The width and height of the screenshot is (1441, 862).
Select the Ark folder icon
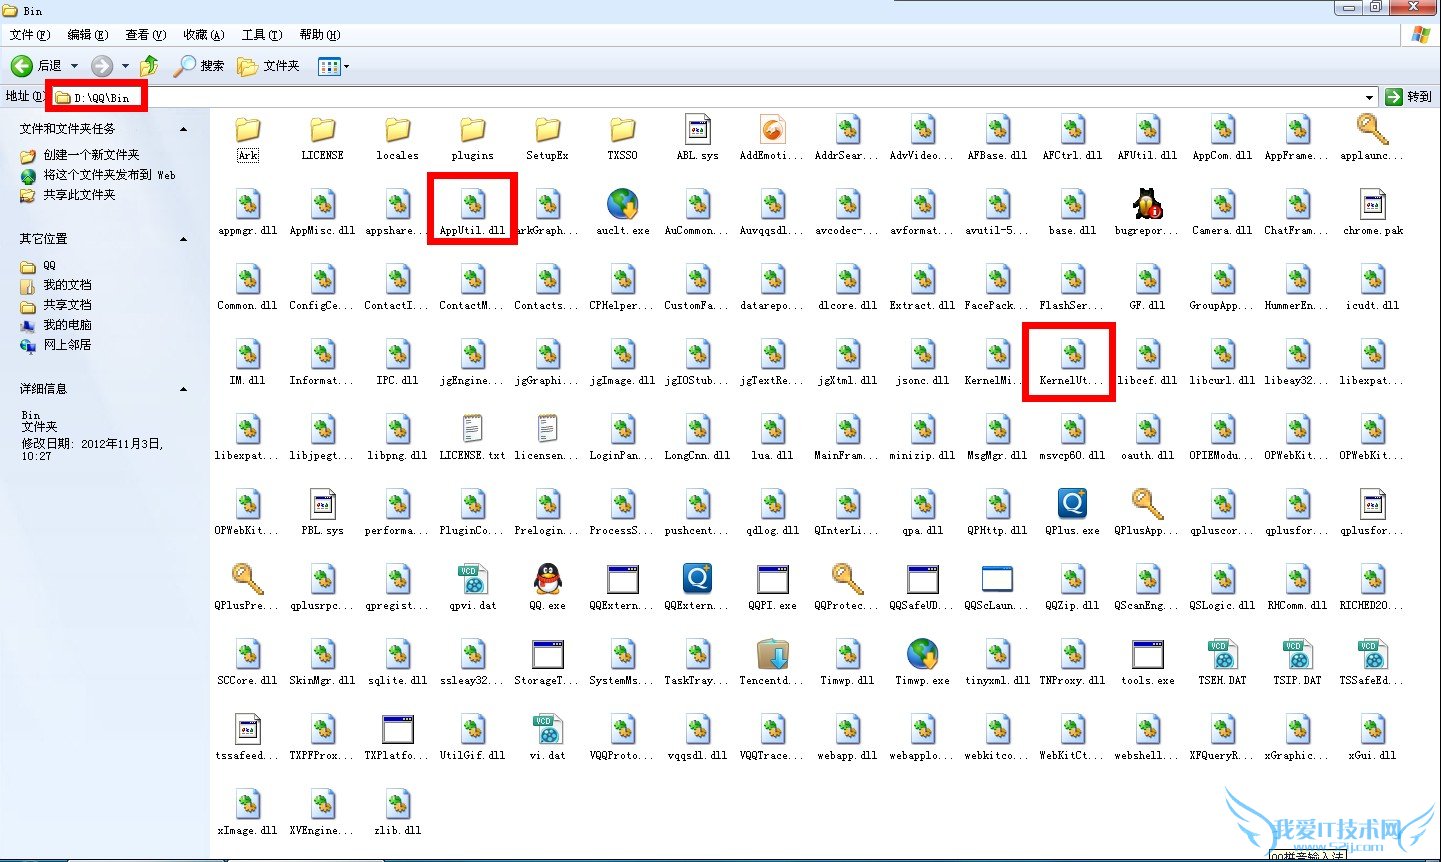point(247,129)
